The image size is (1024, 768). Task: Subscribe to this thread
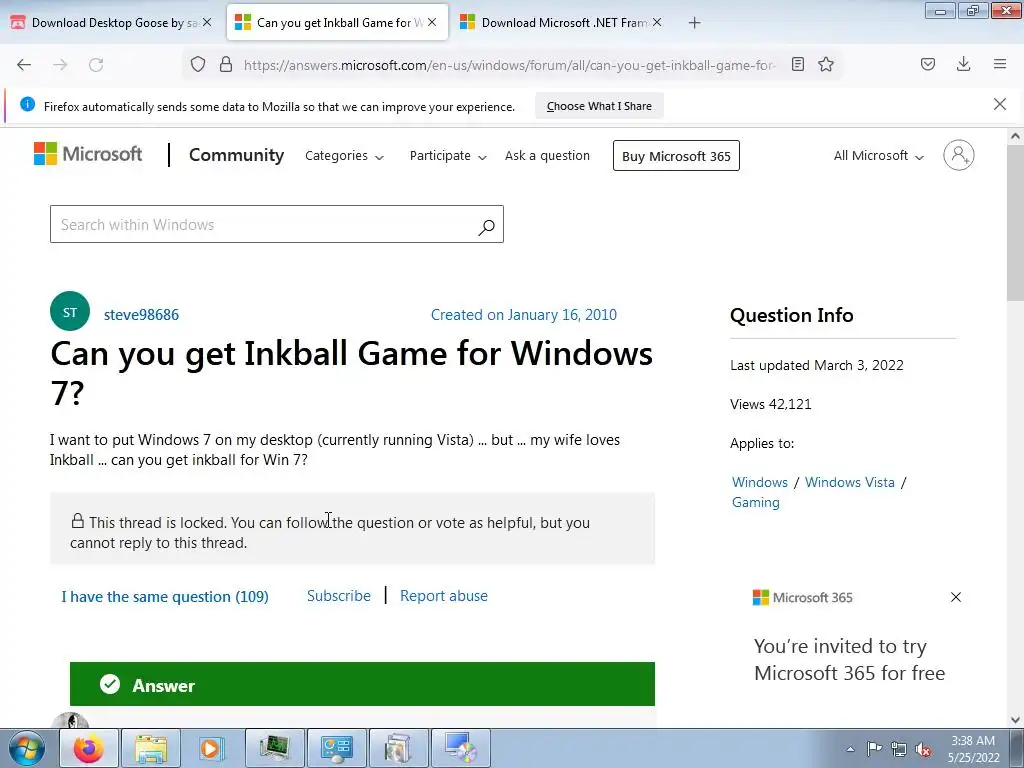[x=338, y=596]
